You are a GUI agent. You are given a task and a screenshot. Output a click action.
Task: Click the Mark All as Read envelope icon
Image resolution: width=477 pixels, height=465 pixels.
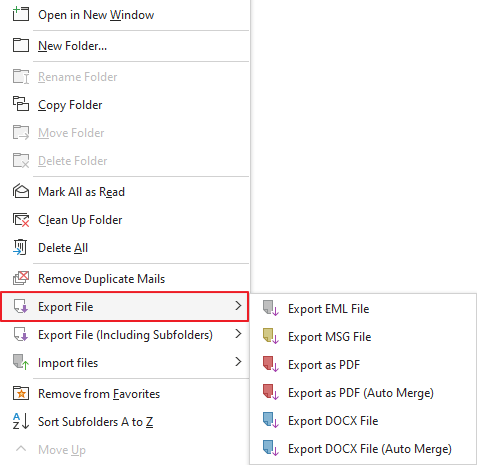pyautogui.click(x=21, y=191)
